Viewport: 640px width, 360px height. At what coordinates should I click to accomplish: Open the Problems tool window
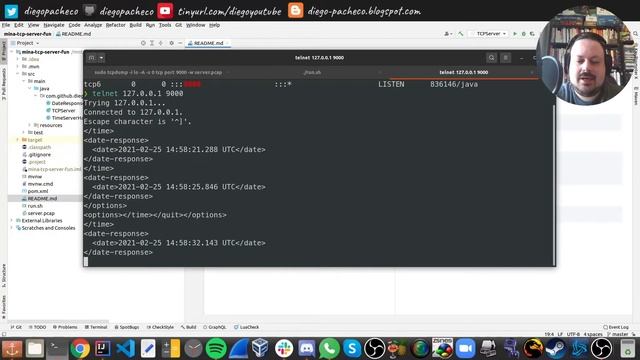click(x=65, y=327)
